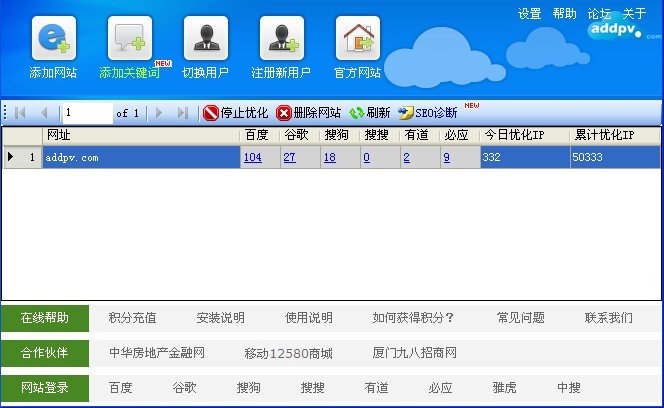
Task: Click the 刷新 (Refresh) toolbar button
Action: (x=370, y=113)
